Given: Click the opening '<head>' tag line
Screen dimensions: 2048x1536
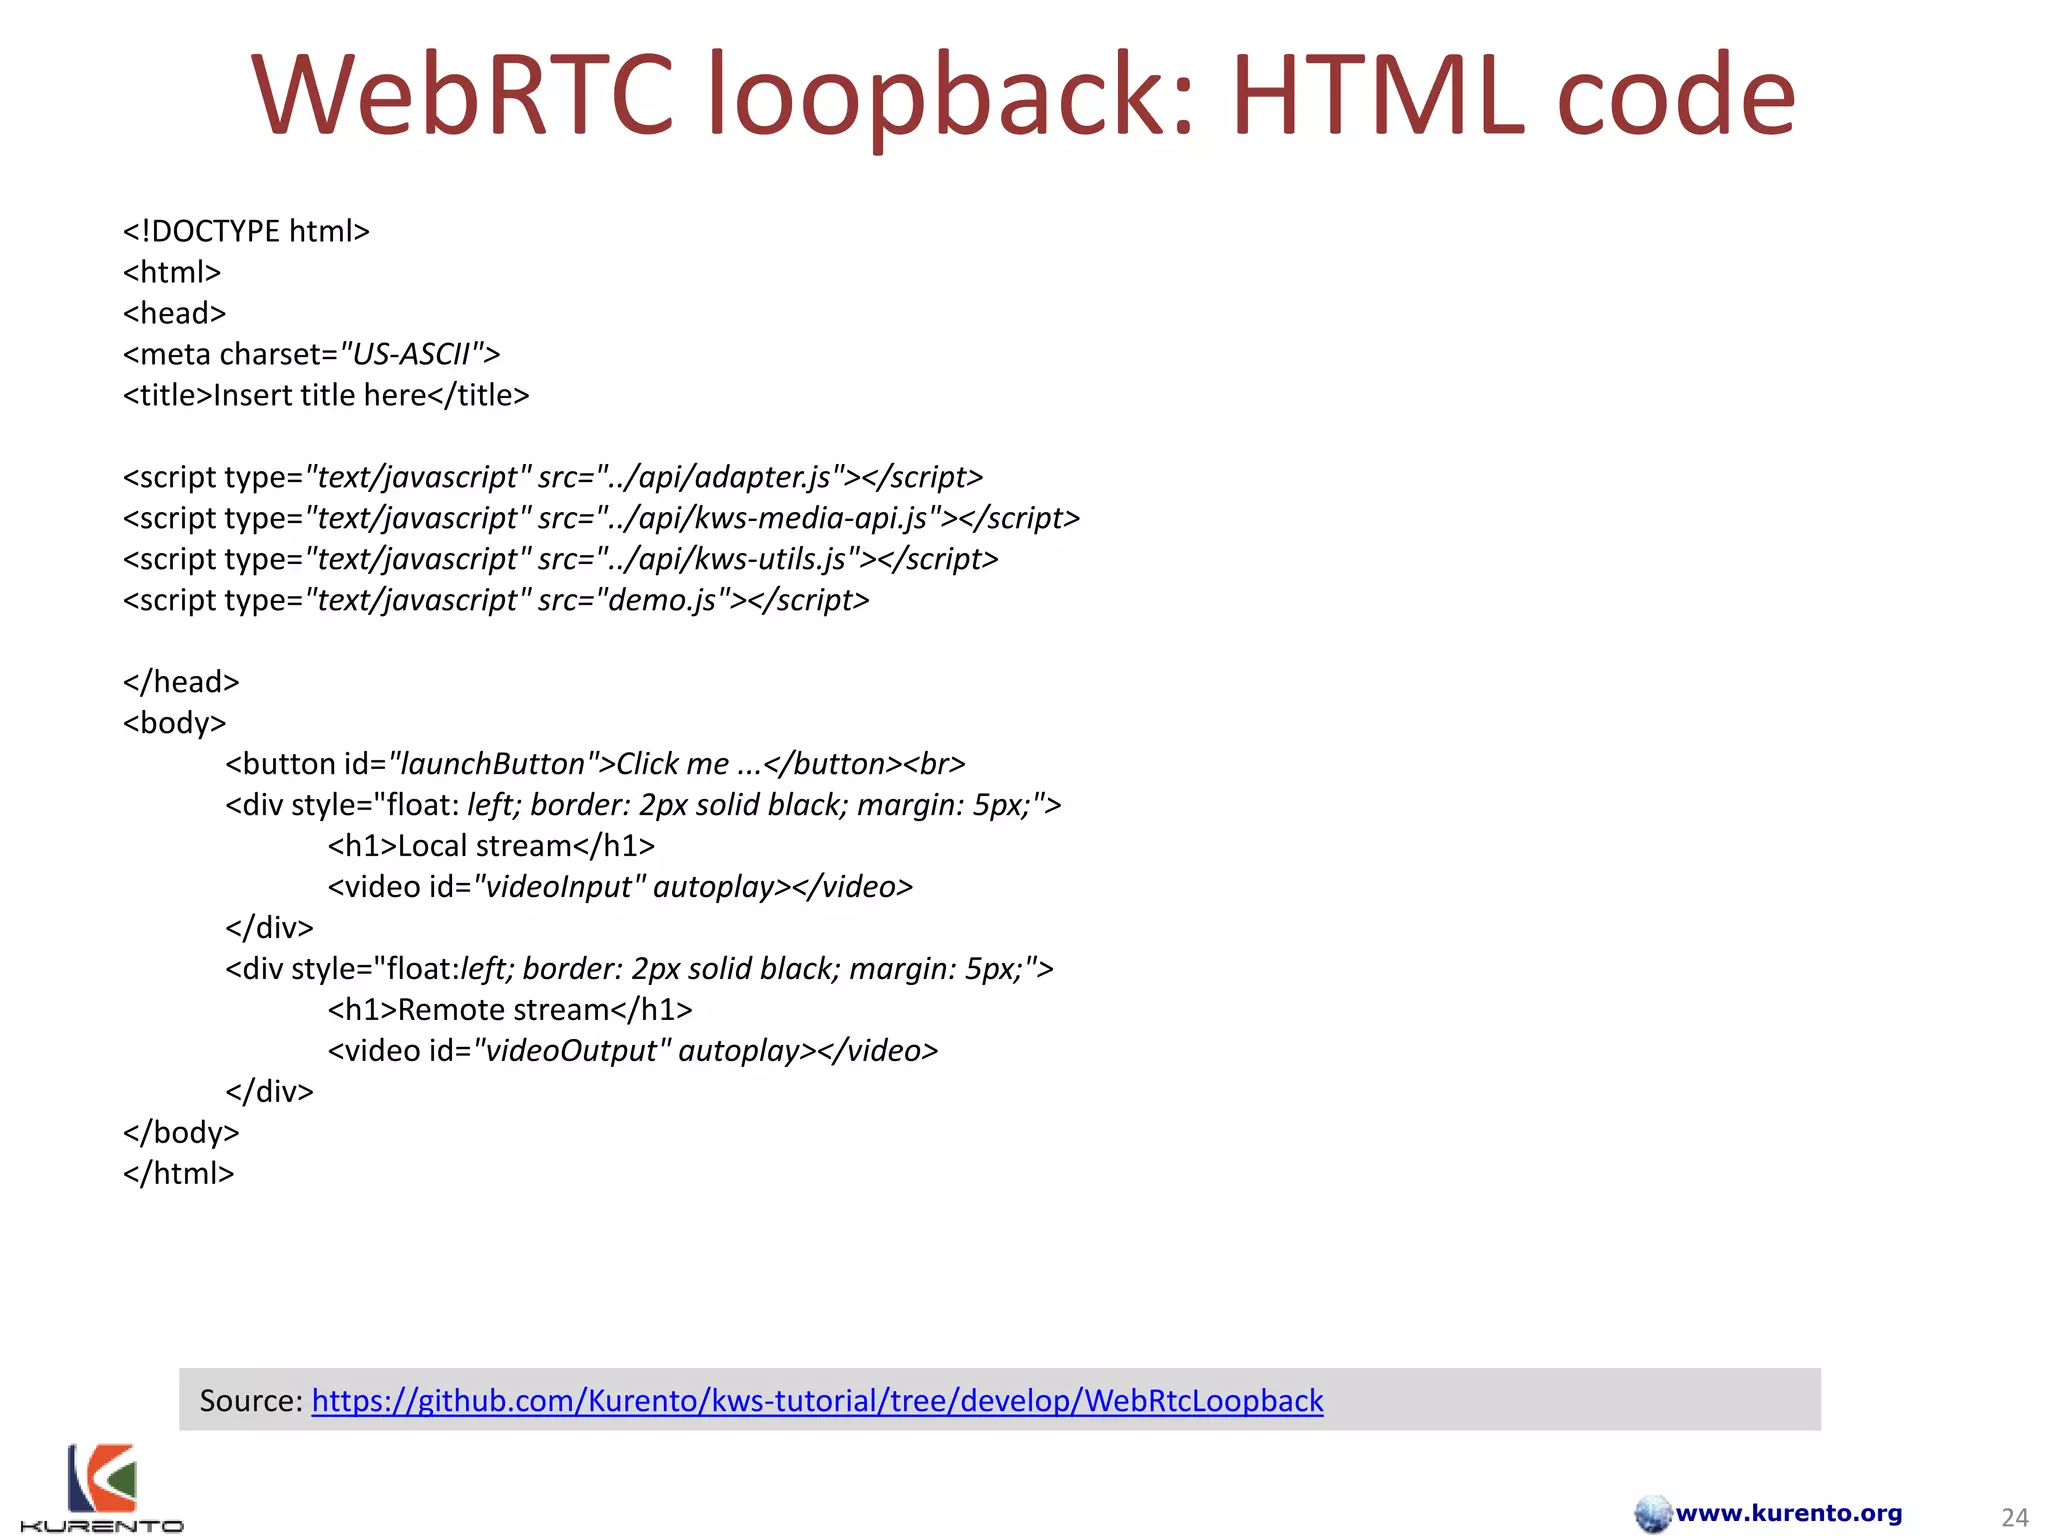Looking at the screenshot, I should coord(174,313).
